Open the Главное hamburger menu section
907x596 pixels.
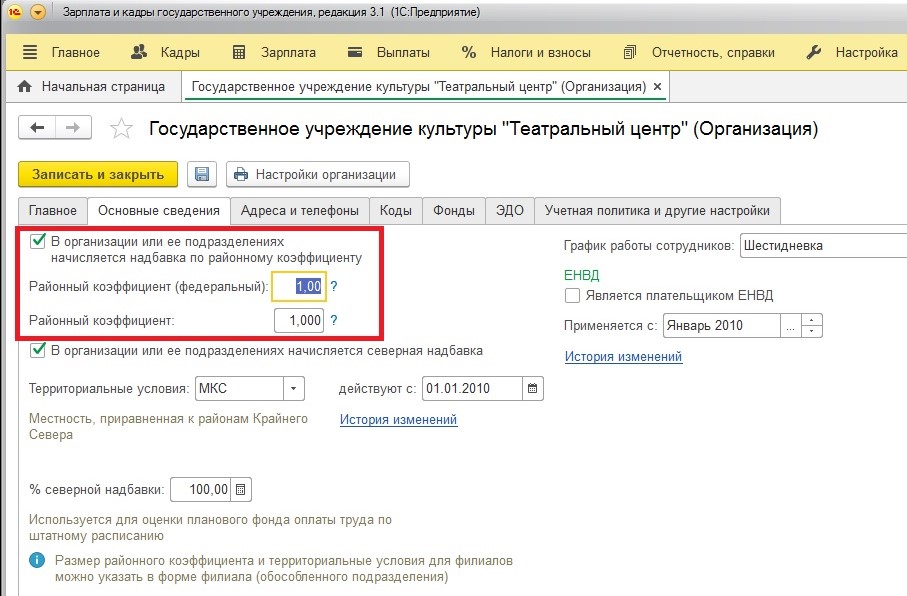click(x=61, y=53)
